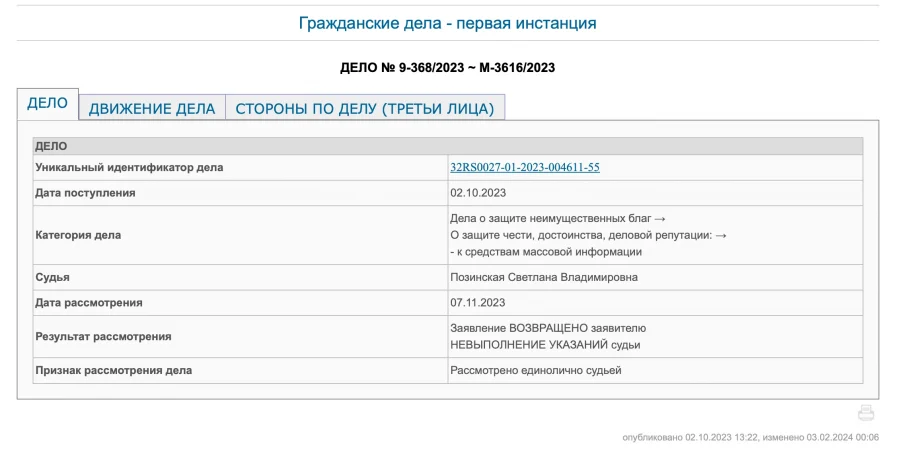The image size is (900, 456).
Task: Click the Категория дела label
Action: (78, 235)
